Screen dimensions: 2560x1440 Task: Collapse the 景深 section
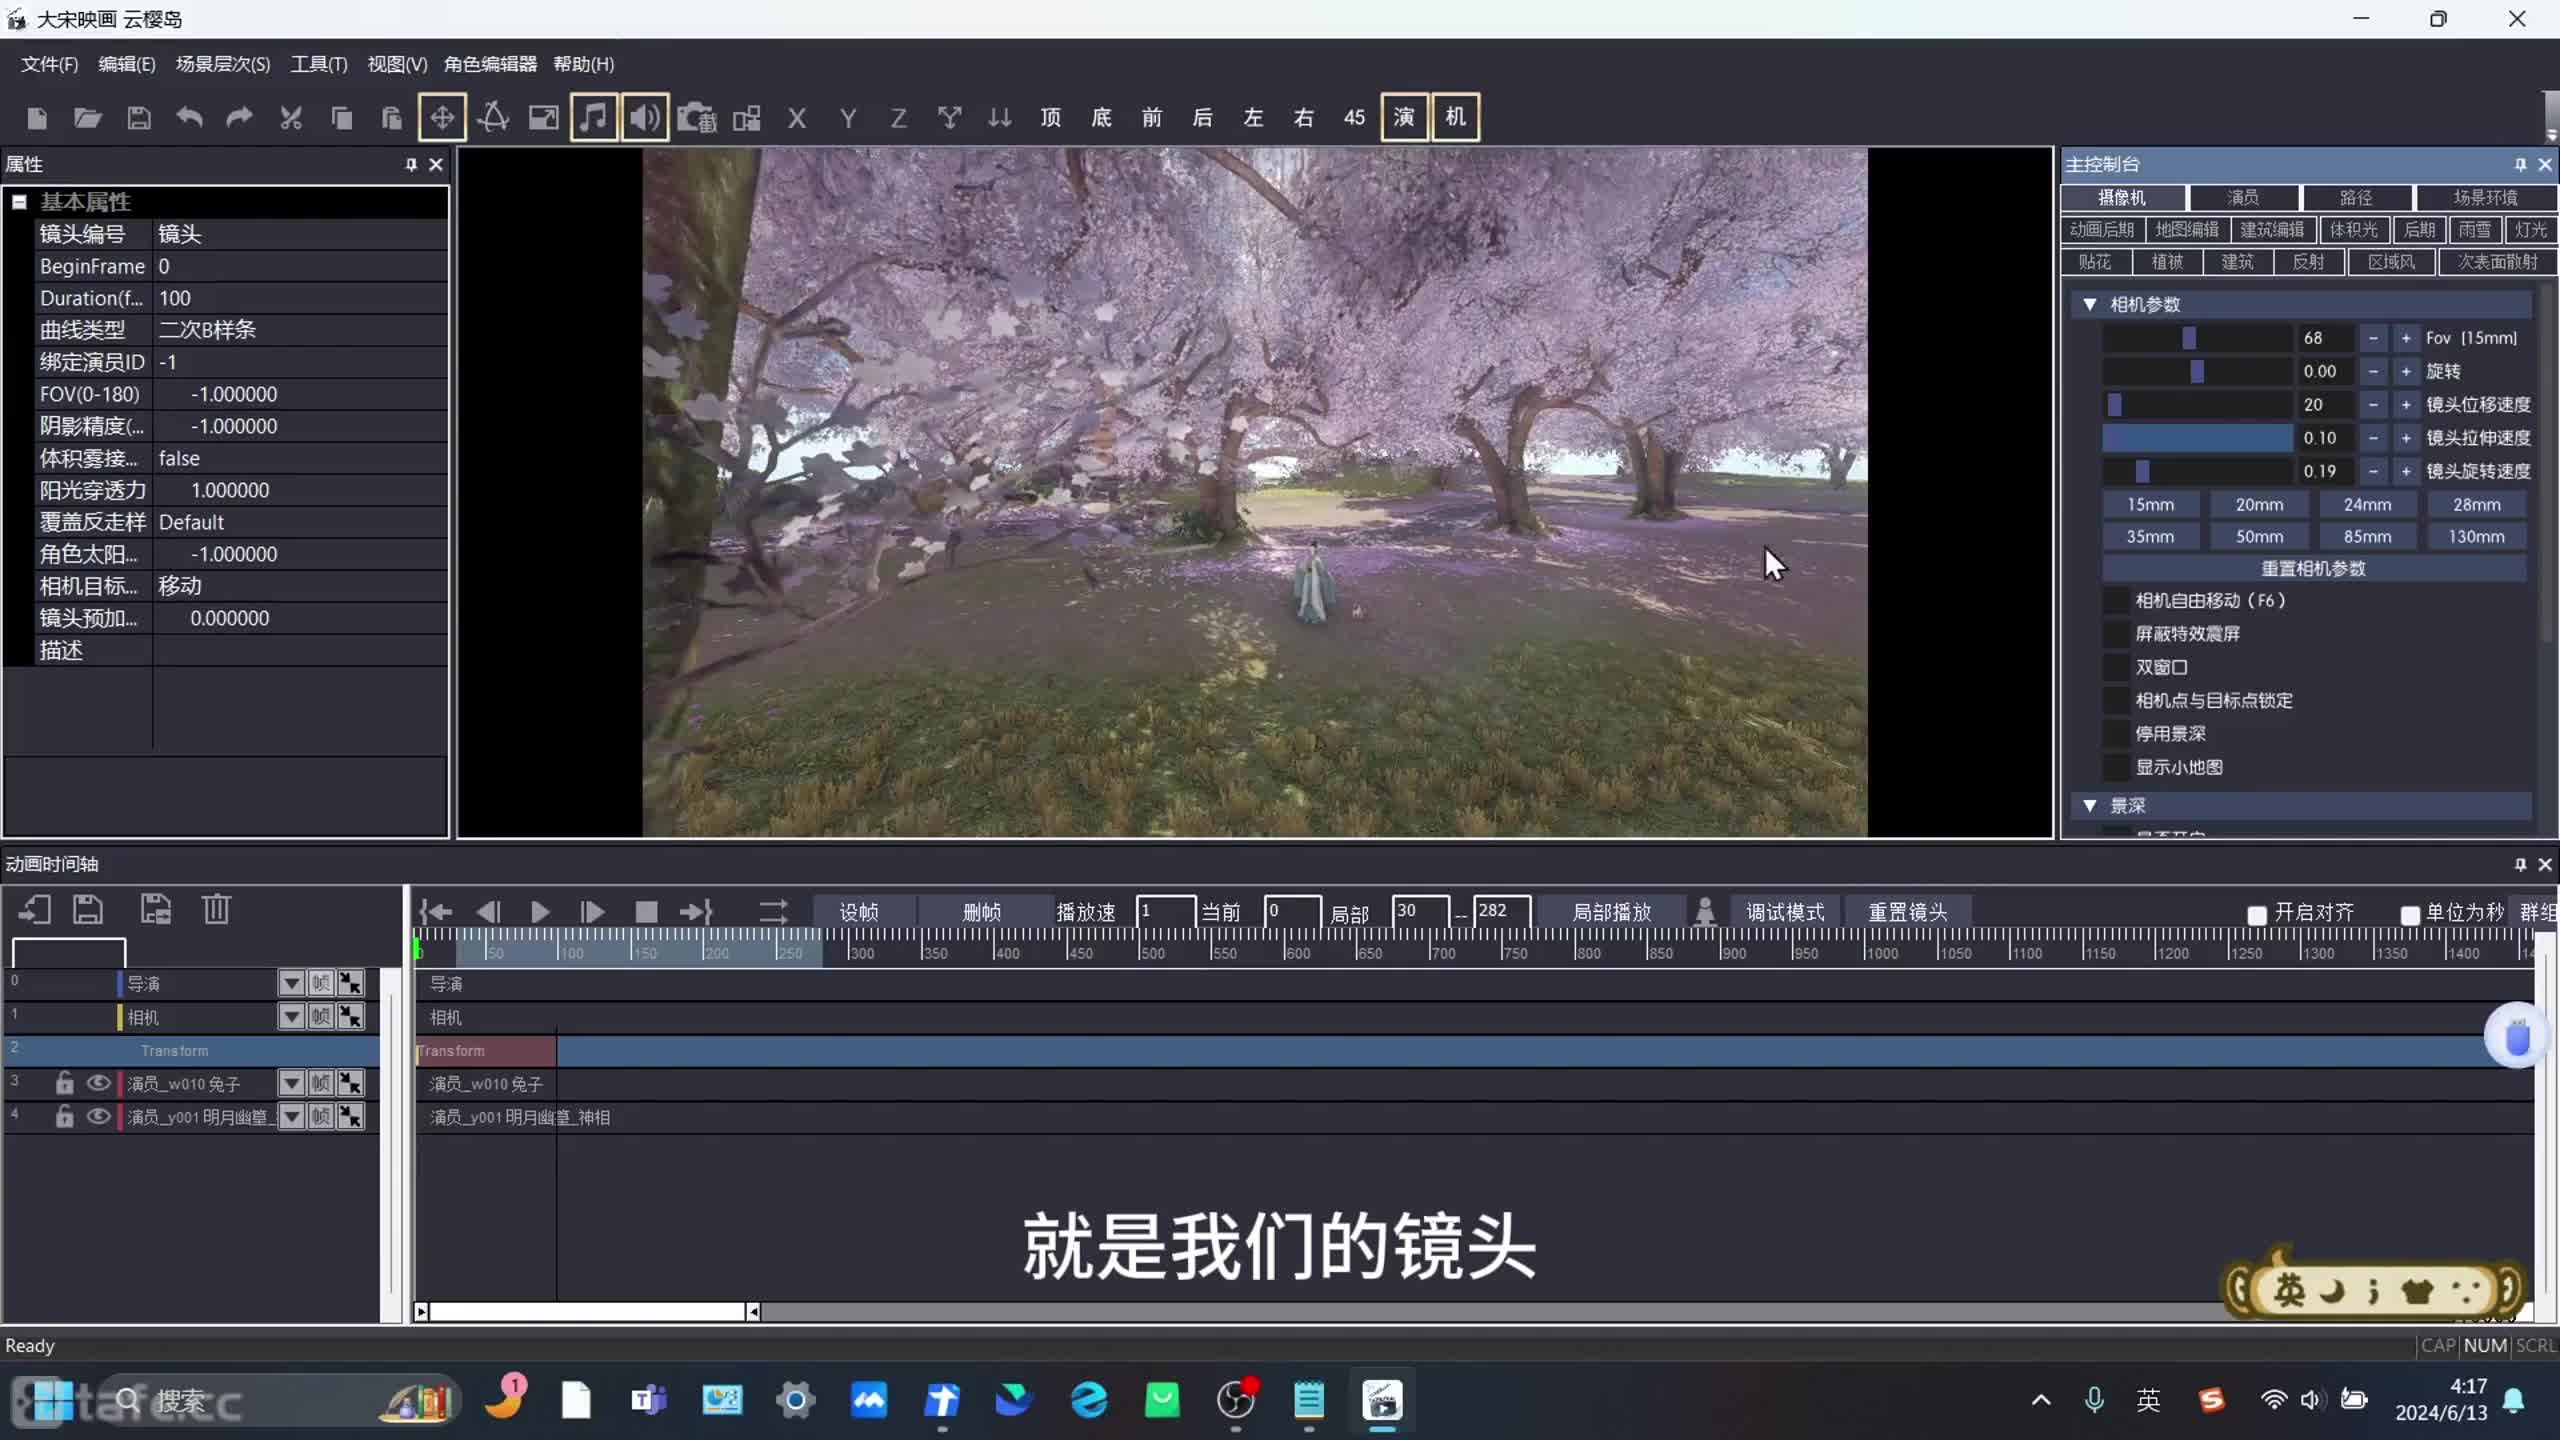coord(2090,806)
